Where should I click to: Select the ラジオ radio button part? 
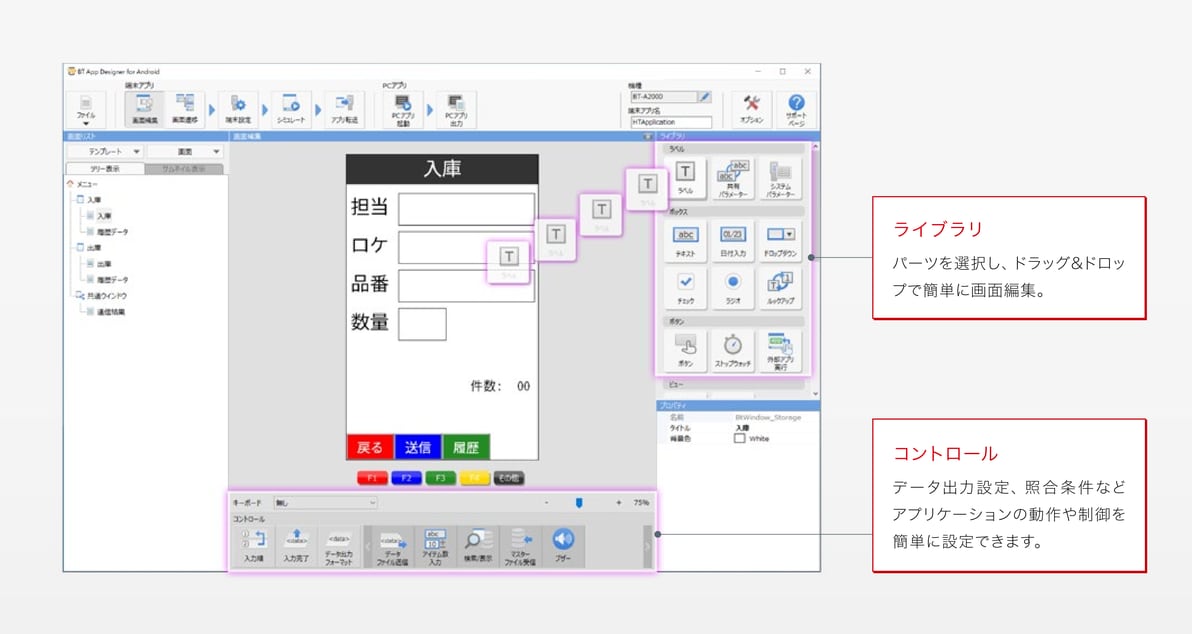[x=733, y=288]
